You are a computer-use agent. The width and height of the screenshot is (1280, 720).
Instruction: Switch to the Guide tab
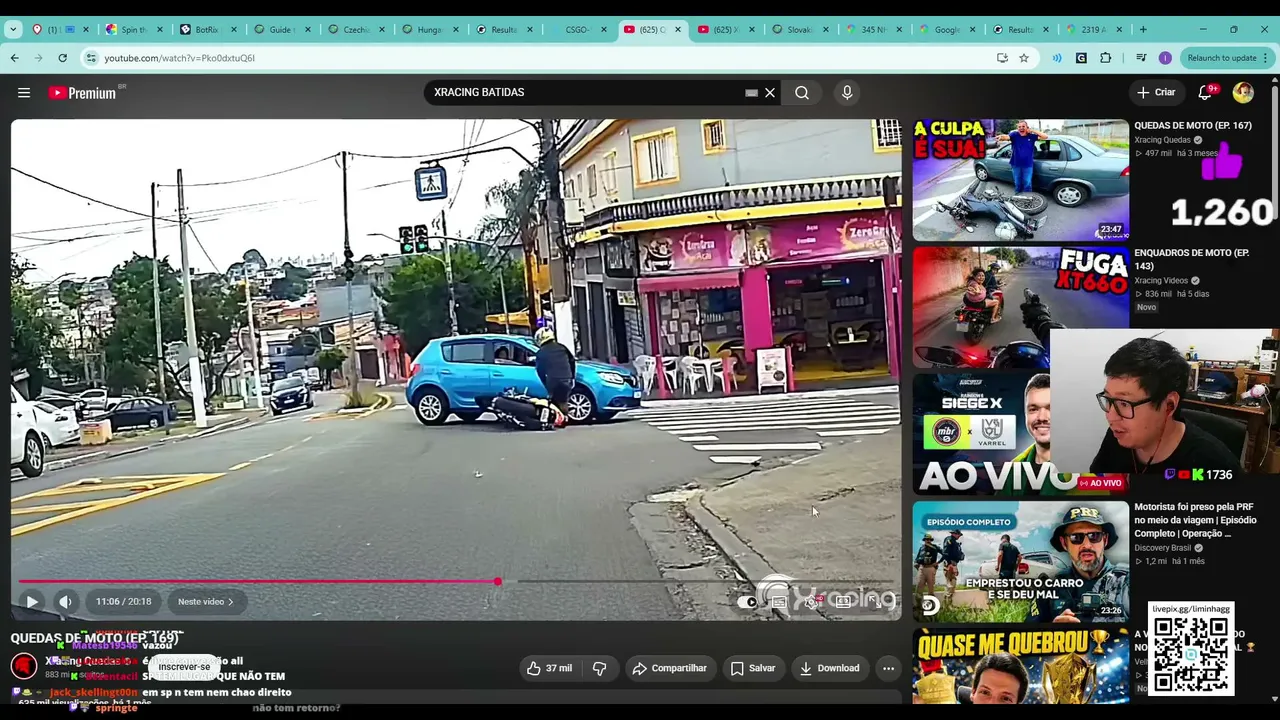tap(283, 29)
